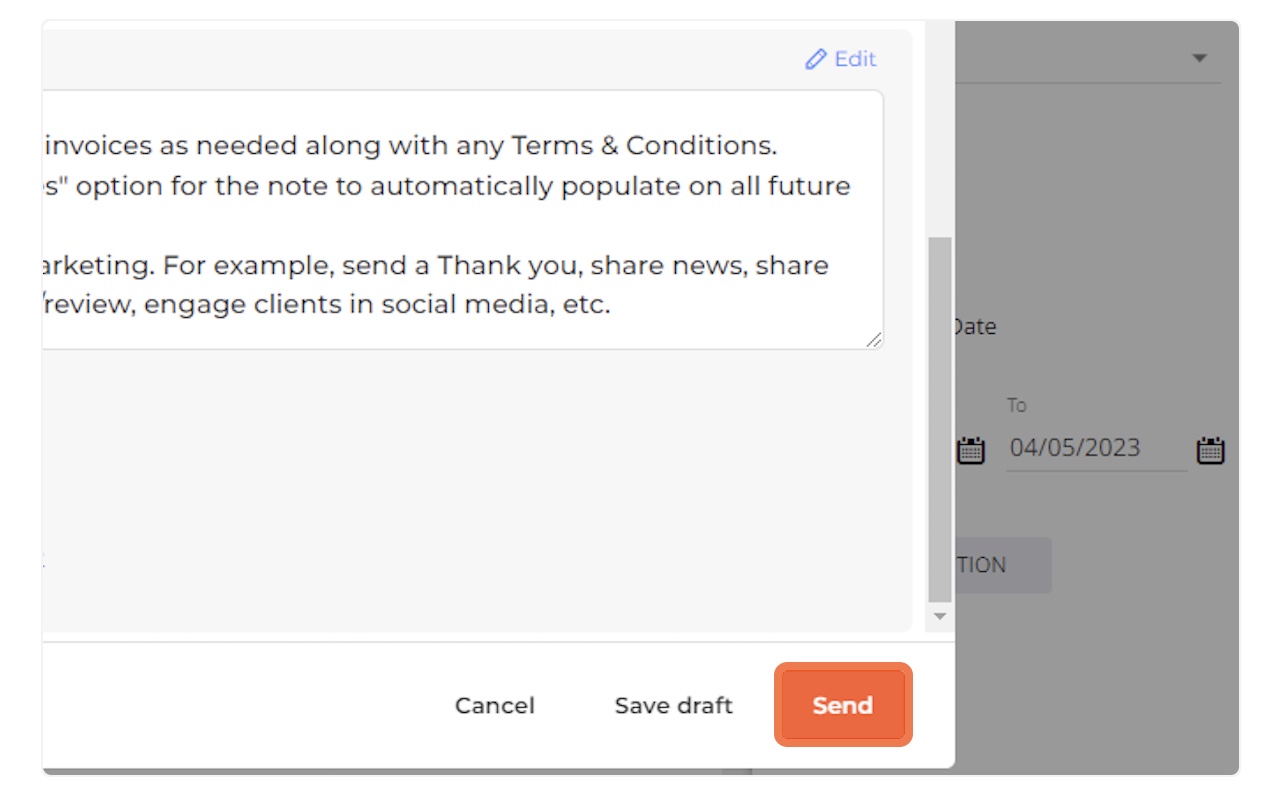Click the pencil icon beside Edit
Image resolution: width=1268 pixels, height=790 pixels.
tap(816, 59)
